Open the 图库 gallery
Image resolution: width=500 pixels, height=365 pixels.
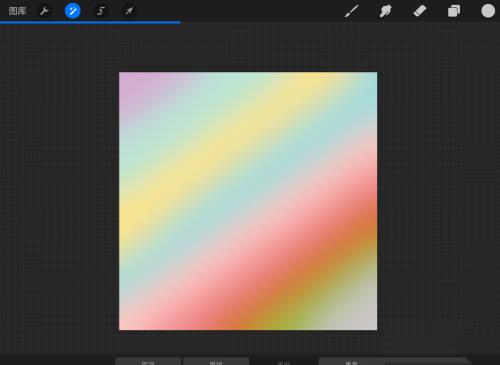pos(17,11)
